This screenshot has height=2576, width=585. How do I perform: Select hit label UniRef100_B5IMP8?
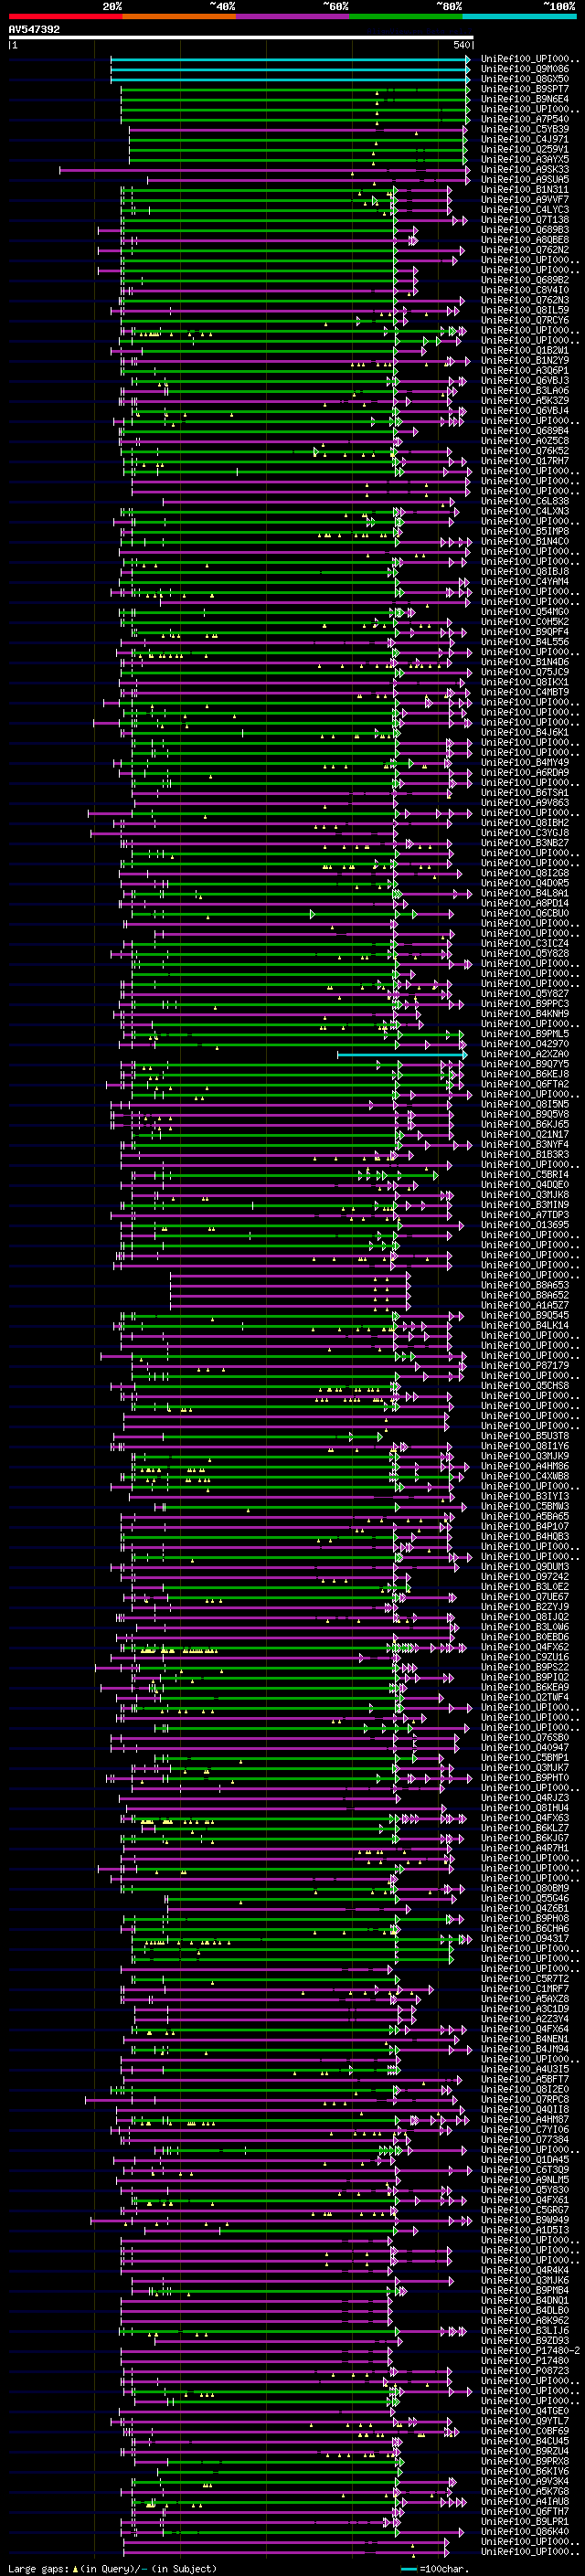(x=525, y=531)
